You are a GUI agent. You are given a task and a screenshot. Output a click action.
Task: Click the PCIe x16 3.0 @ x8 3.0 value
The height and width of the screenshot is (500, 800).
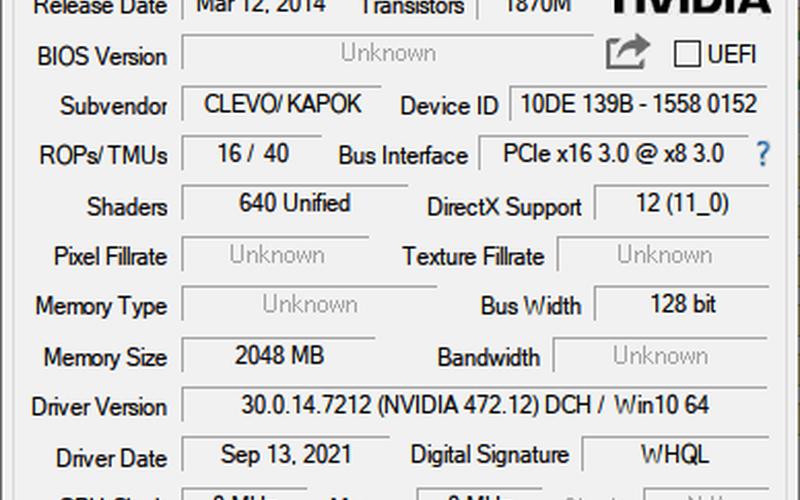point(613,153)
